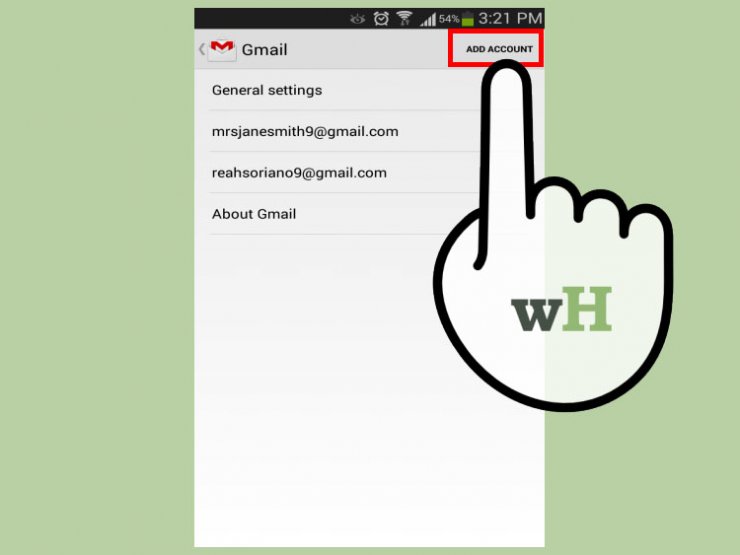The width and height of the screenshot is (740, 555).
Task: Tap the battery 54% indicator
Action: [456, 19]
